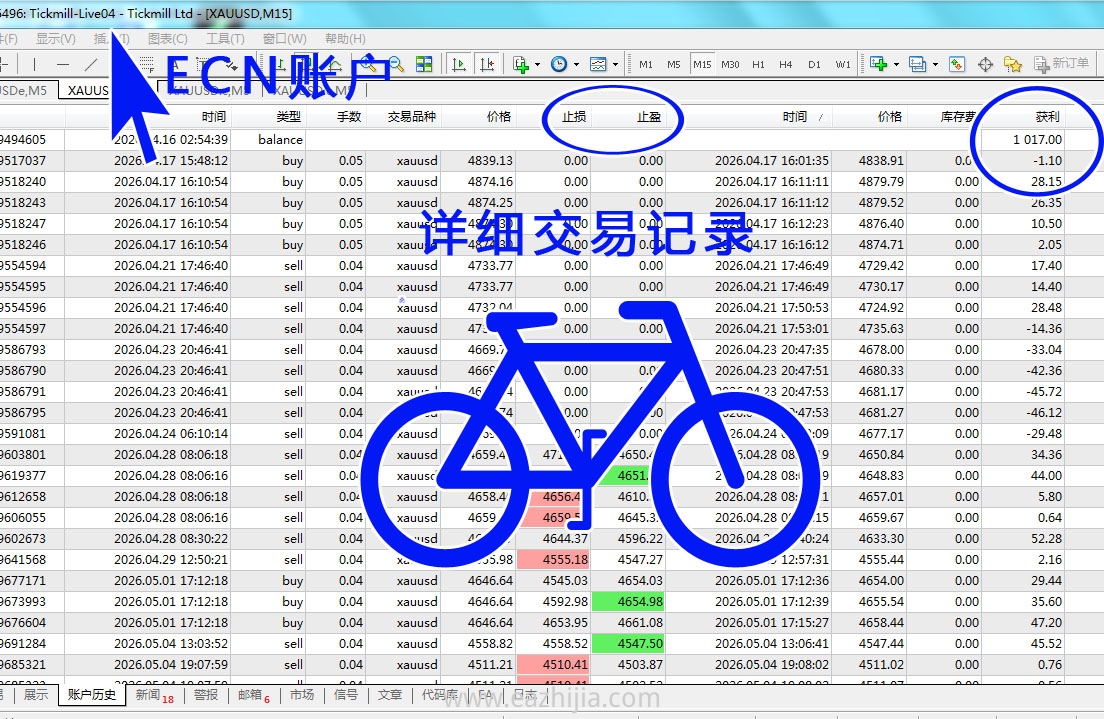Expand the templates dropdown arrow
Screen dimensions: 1104x719
pos(615,64)
